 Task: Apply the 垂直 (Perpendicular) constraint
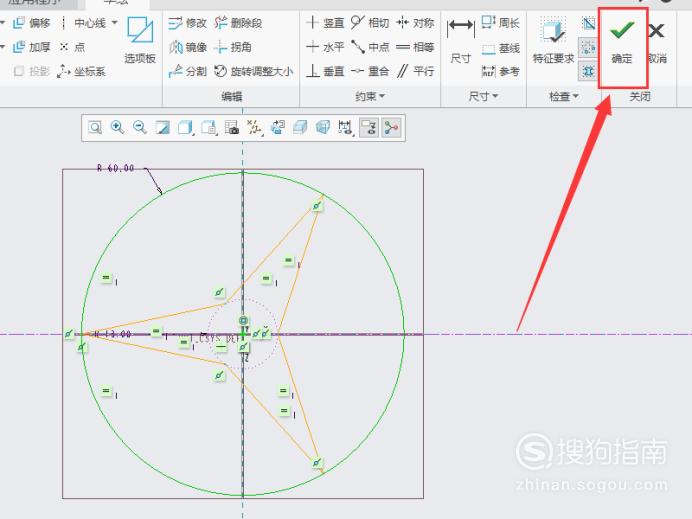325,71
